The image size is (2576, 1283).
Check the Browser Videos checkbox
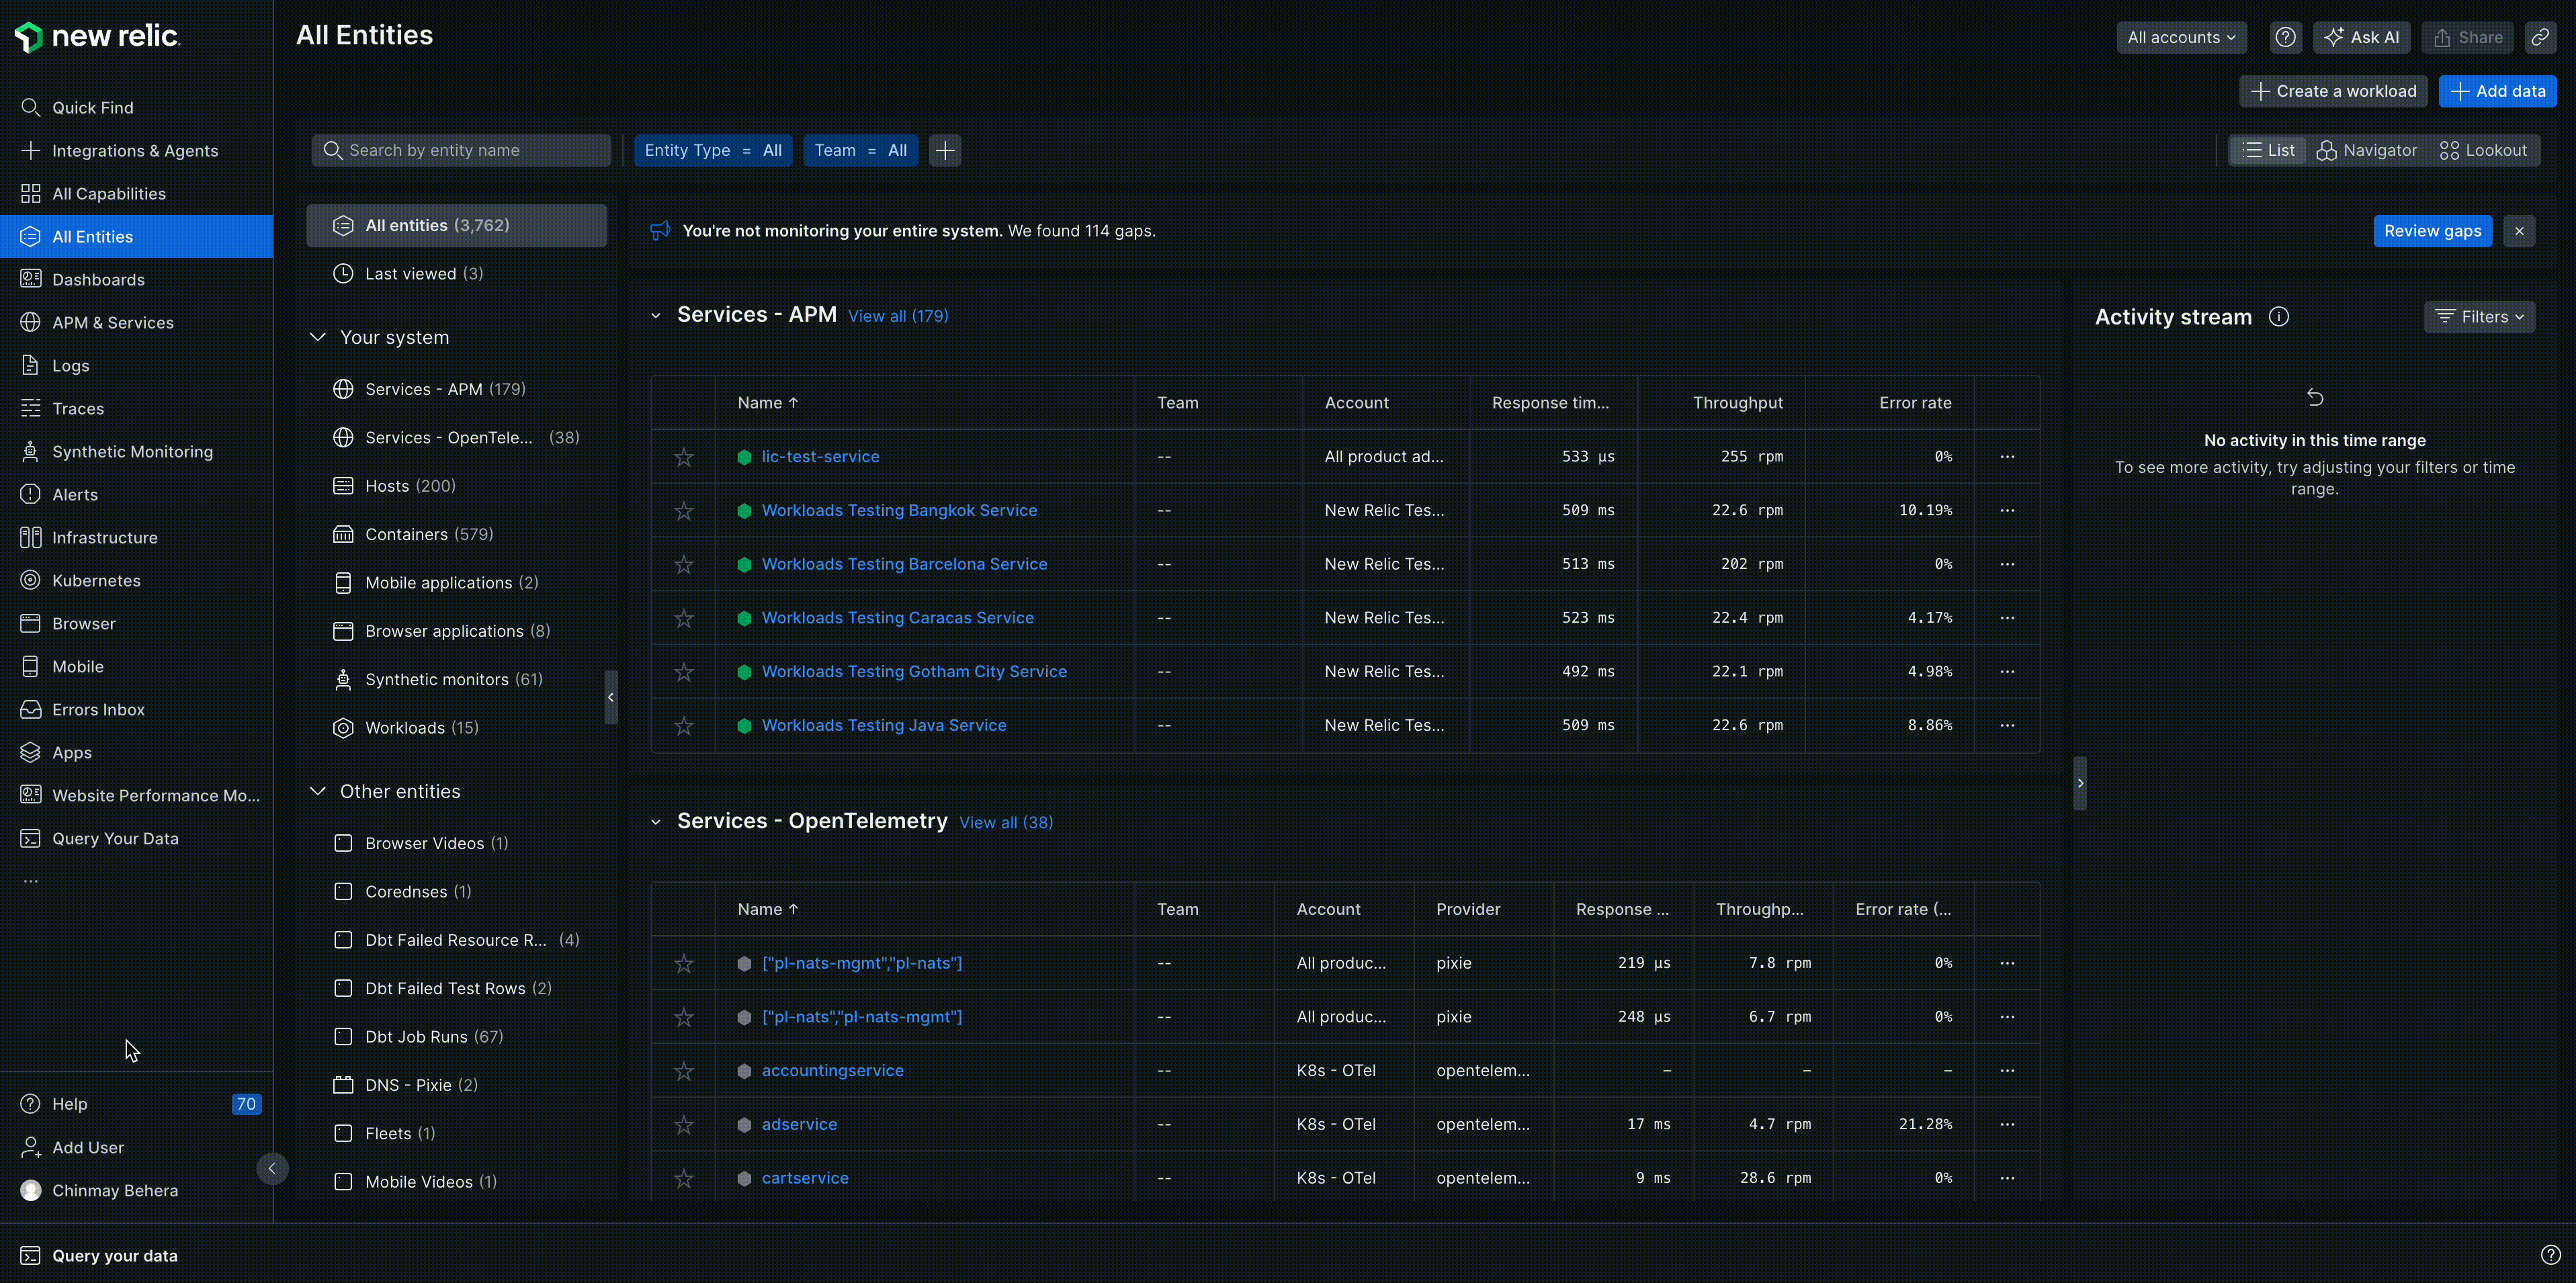(x=344, y=843)
